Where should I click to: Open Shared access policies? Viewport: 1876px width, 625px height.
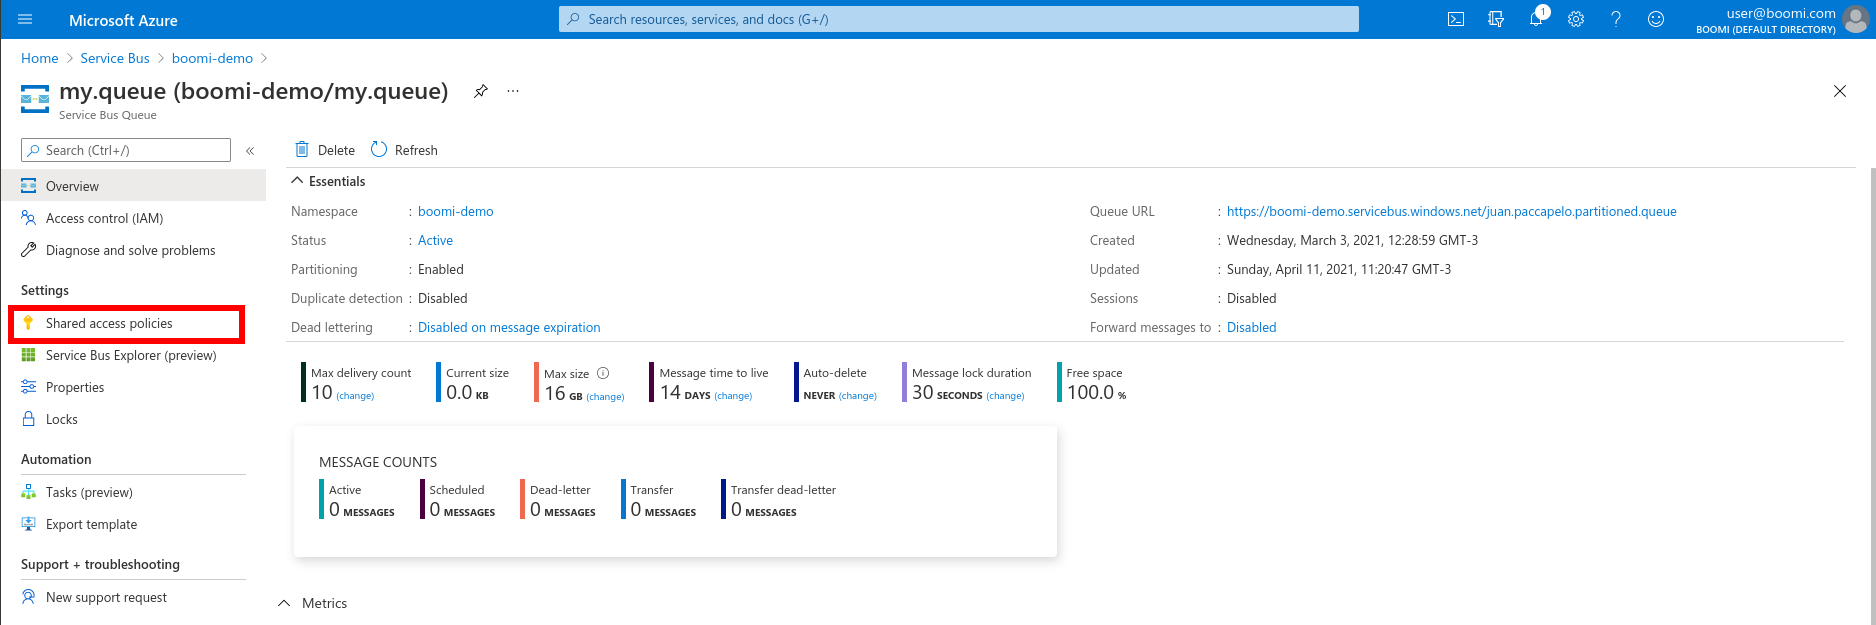point(109,324)
